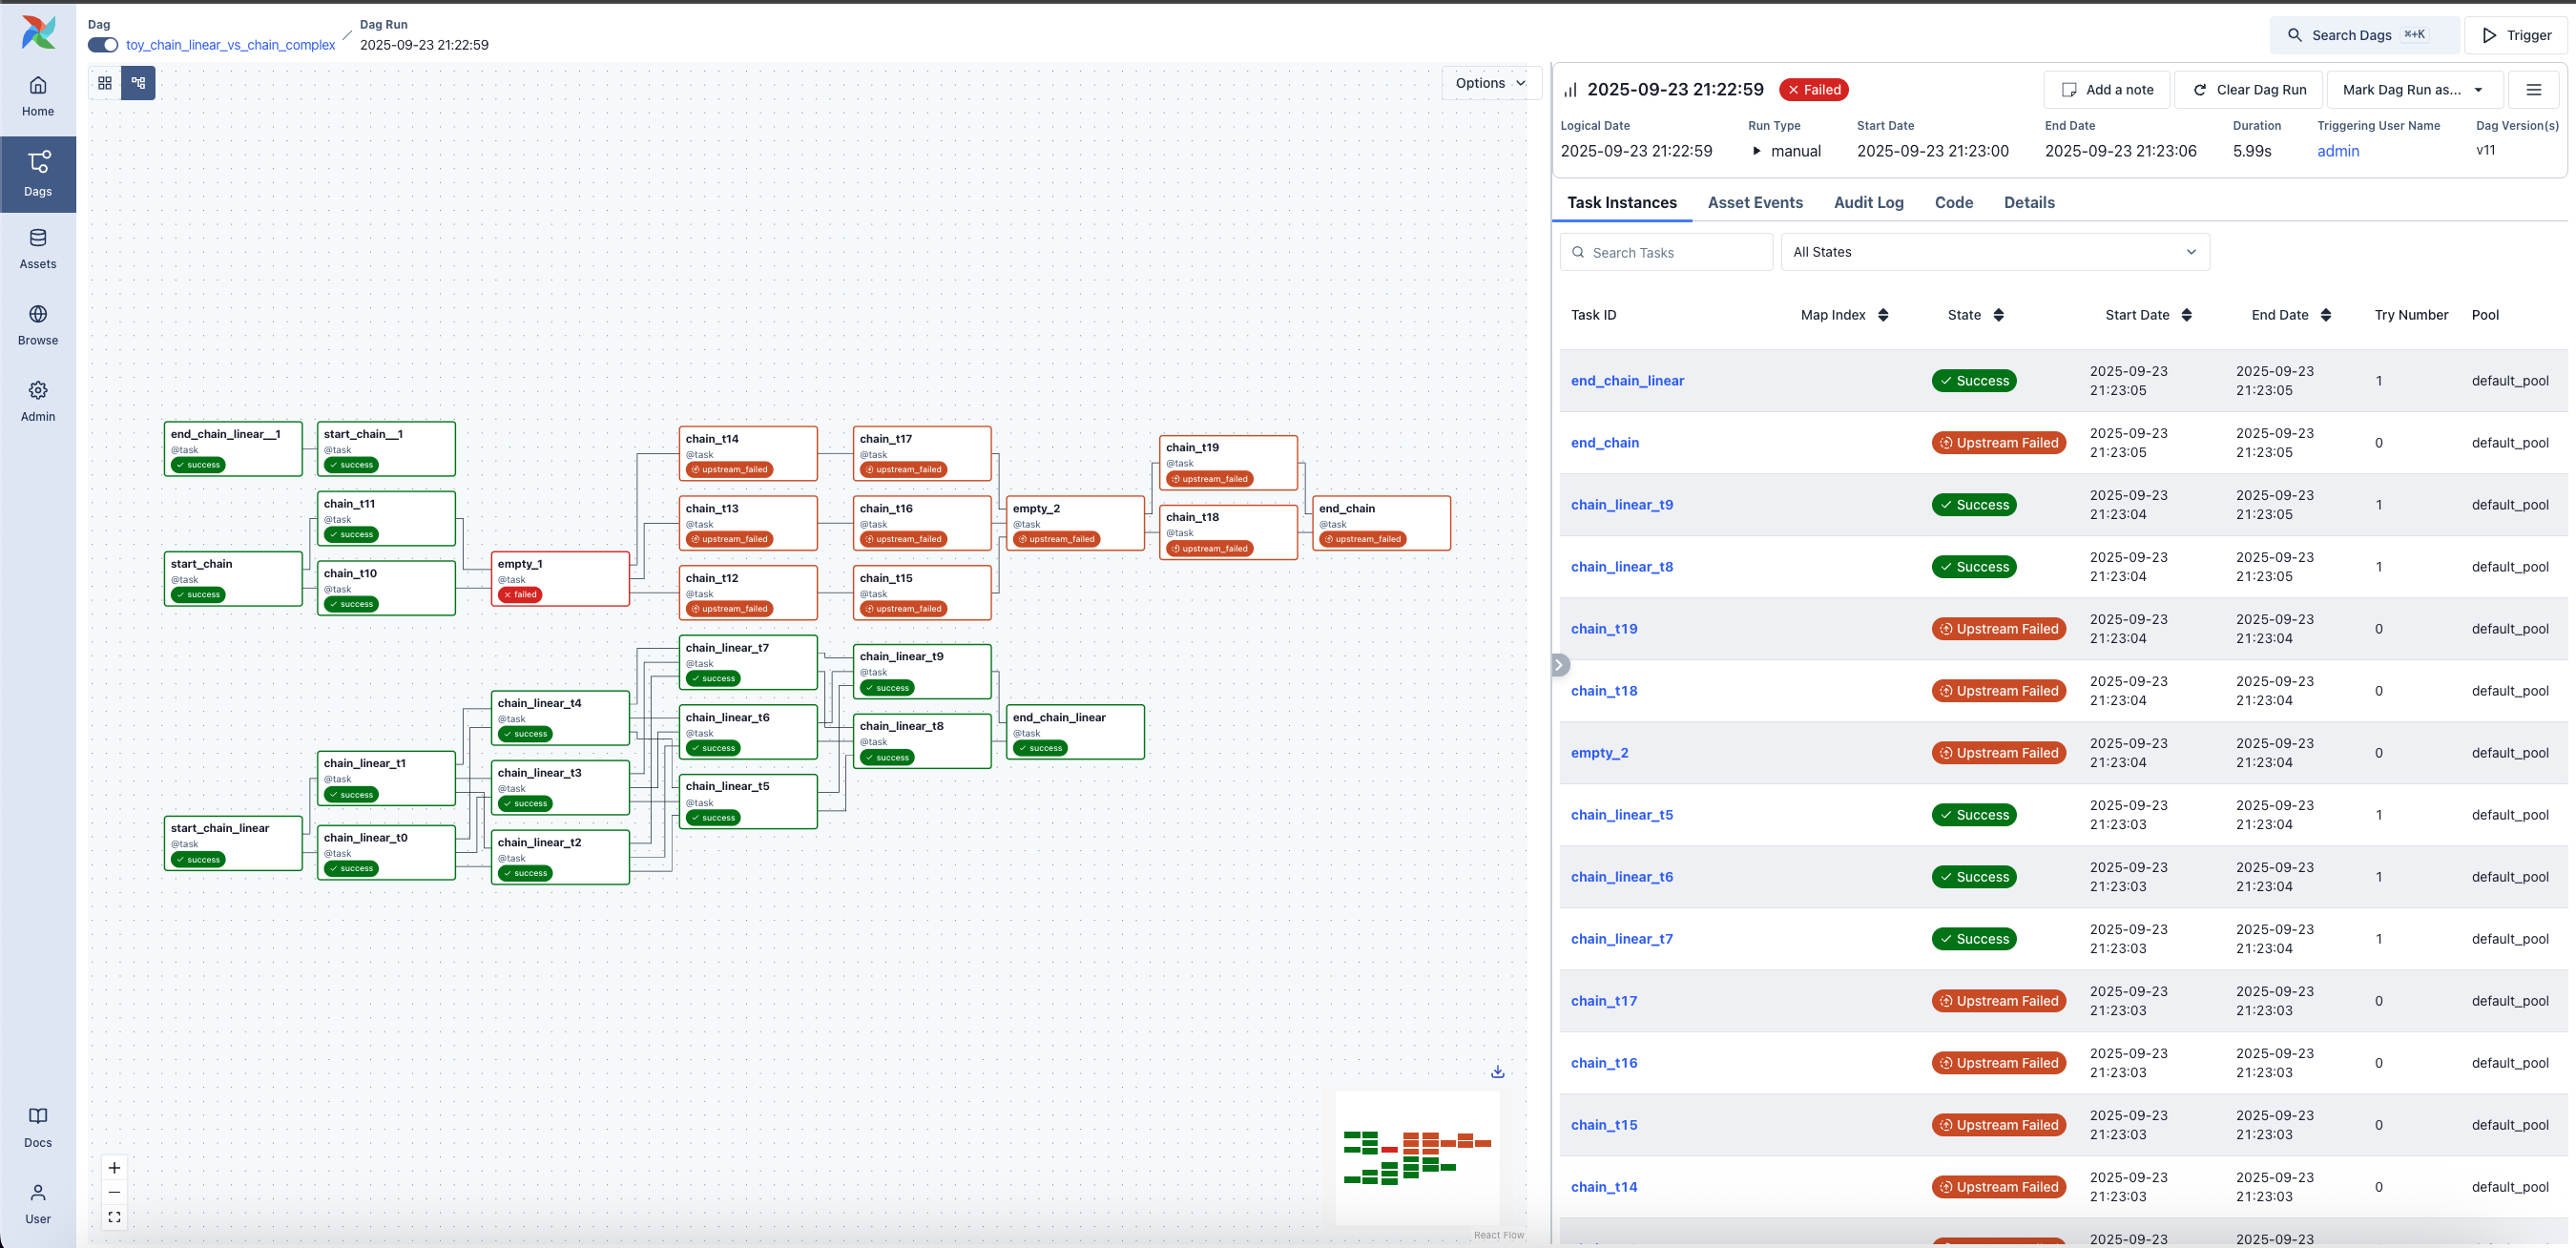Screen dimensions: 2576x1248
Task: Open the All States filter dropdown
Action: [x=1994, y=251]
